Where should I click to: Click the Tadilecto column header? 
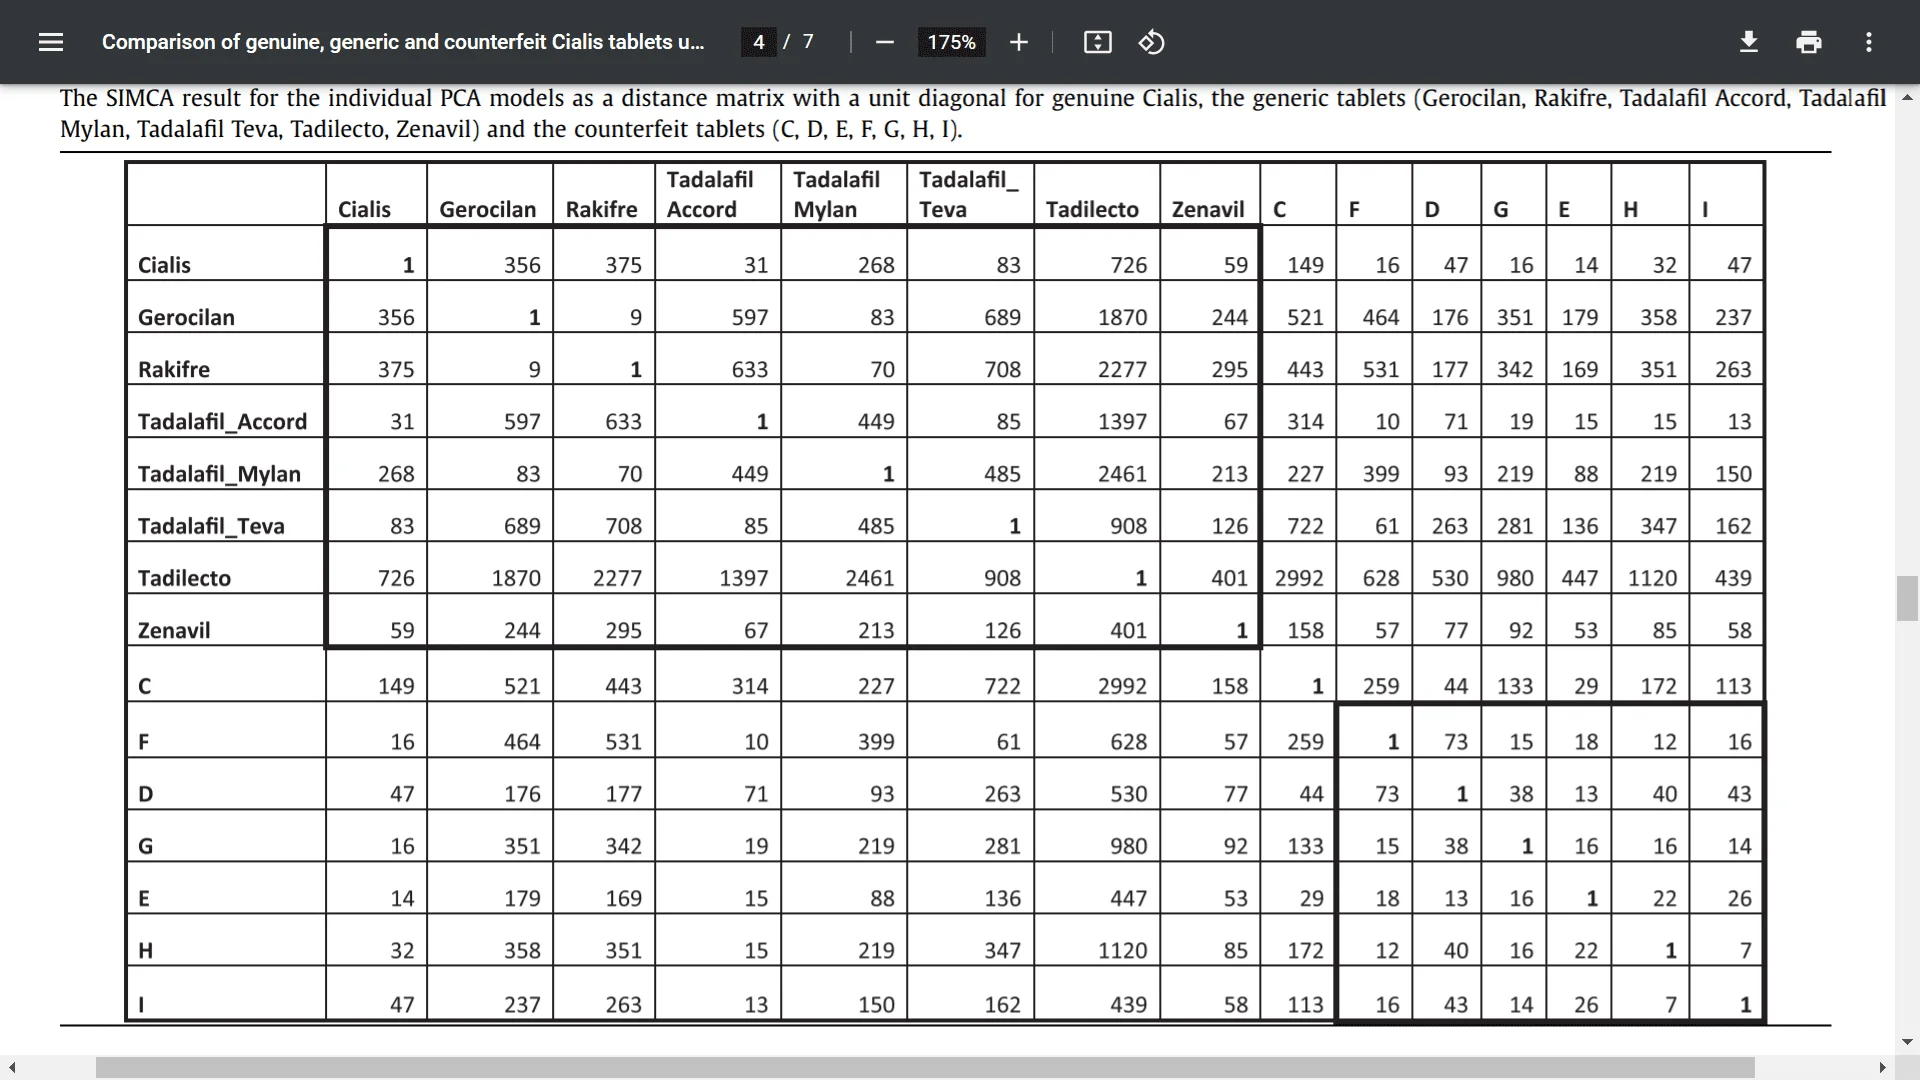(1092, 209)
